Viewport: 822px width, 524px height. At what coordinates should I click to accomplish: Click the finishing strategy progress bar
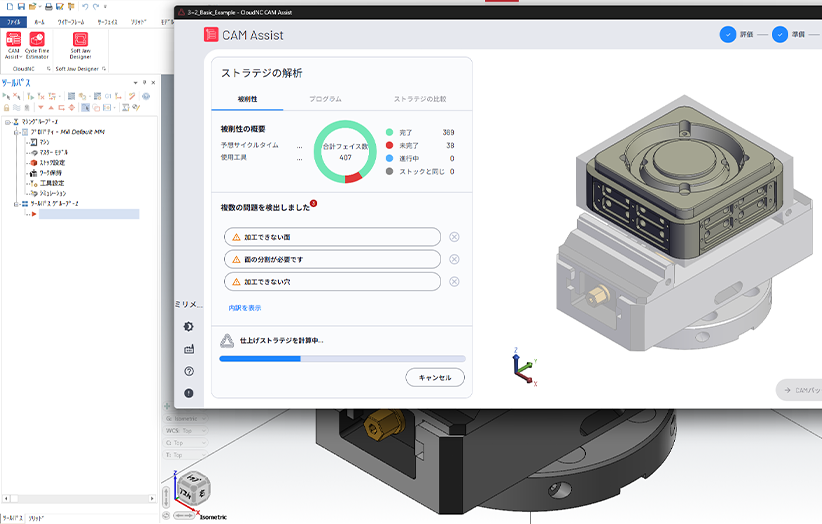[x=342, y=358]
